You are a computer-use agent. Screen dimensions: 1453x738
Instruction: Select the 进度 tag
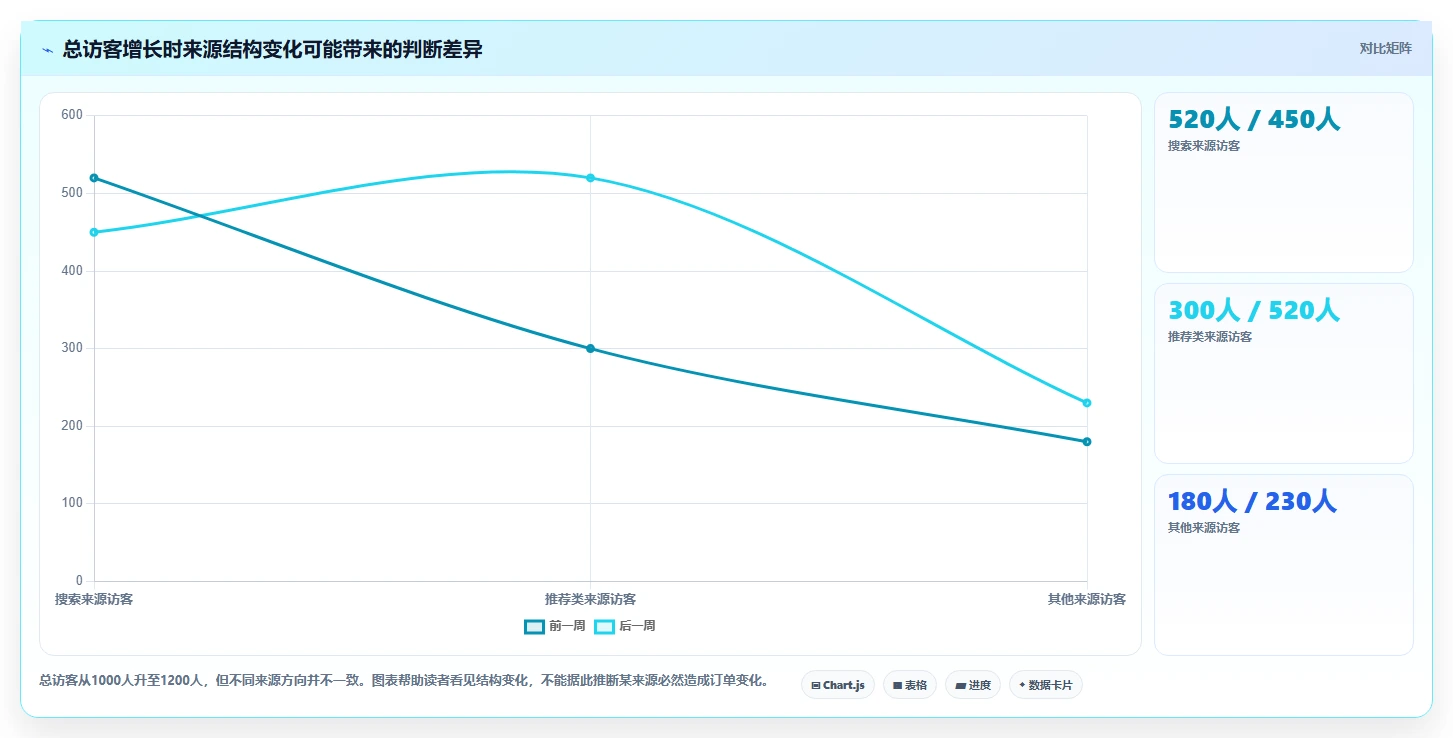coord(973,685)
